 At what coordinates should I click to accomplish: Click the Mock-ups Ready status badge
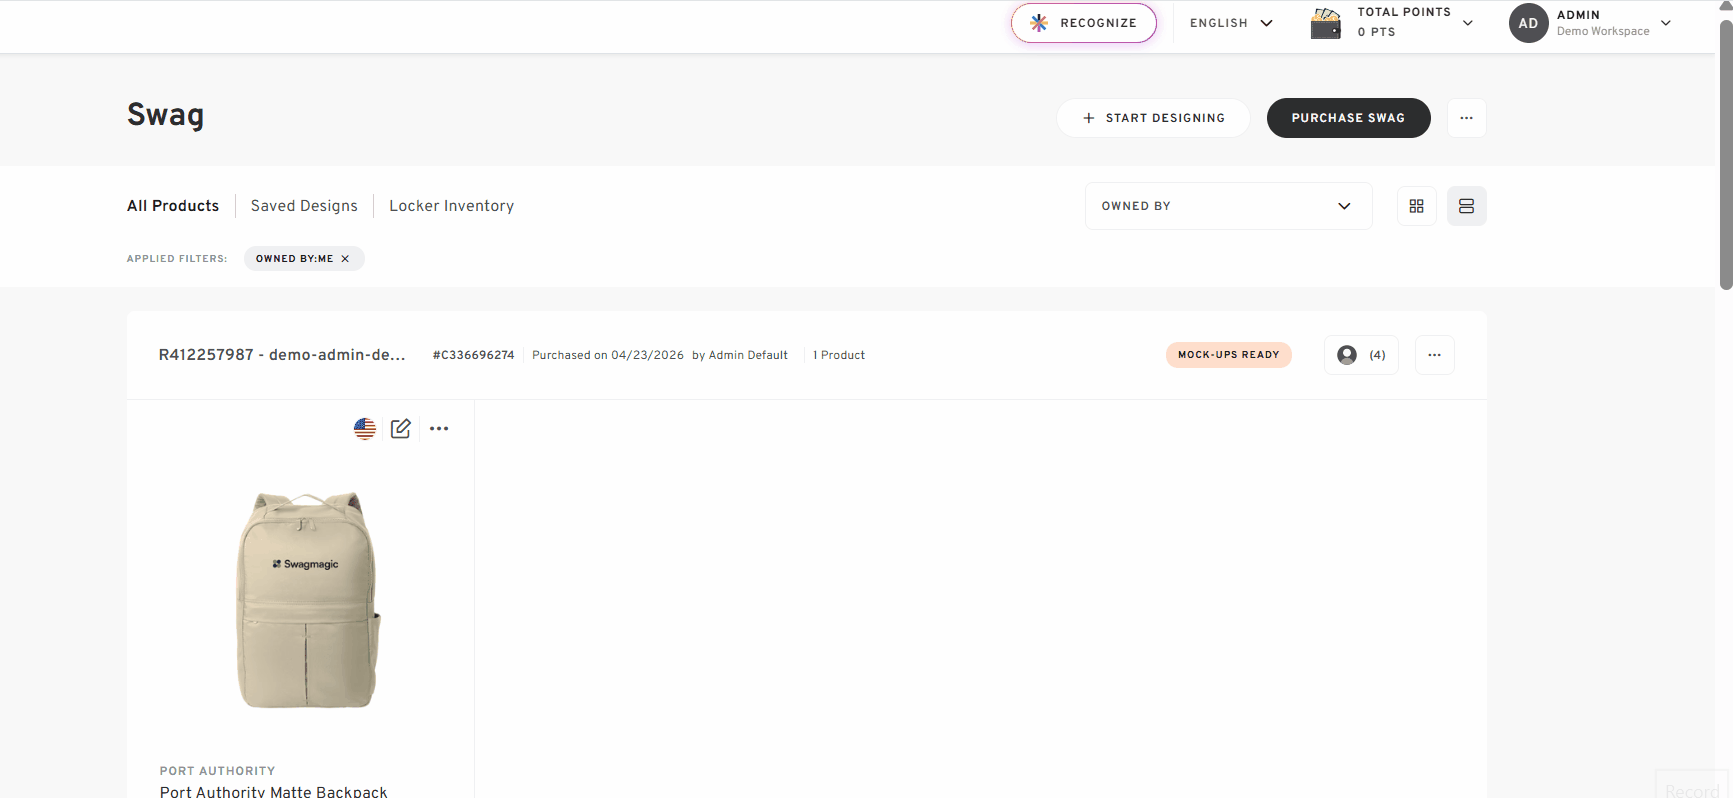point(1228,355)
